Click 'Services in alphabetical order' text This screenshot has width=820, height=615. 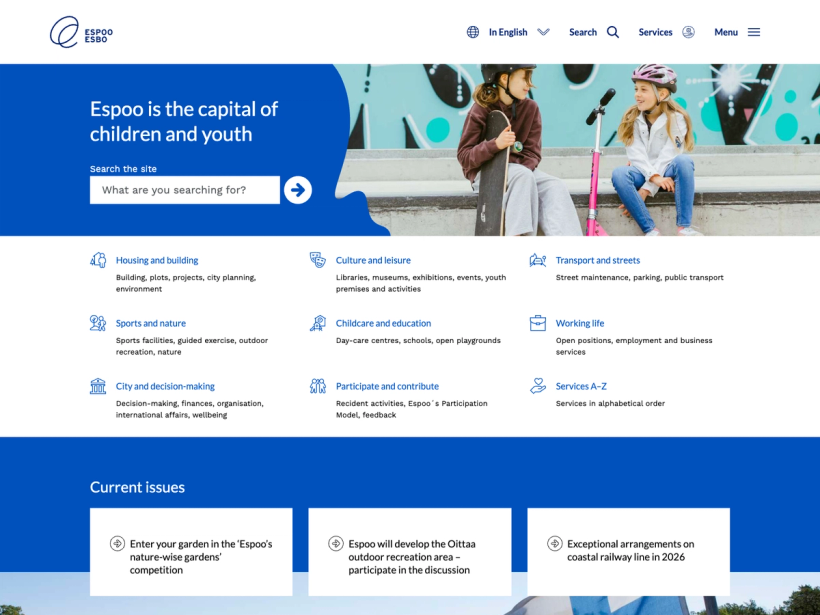[610, 403]
